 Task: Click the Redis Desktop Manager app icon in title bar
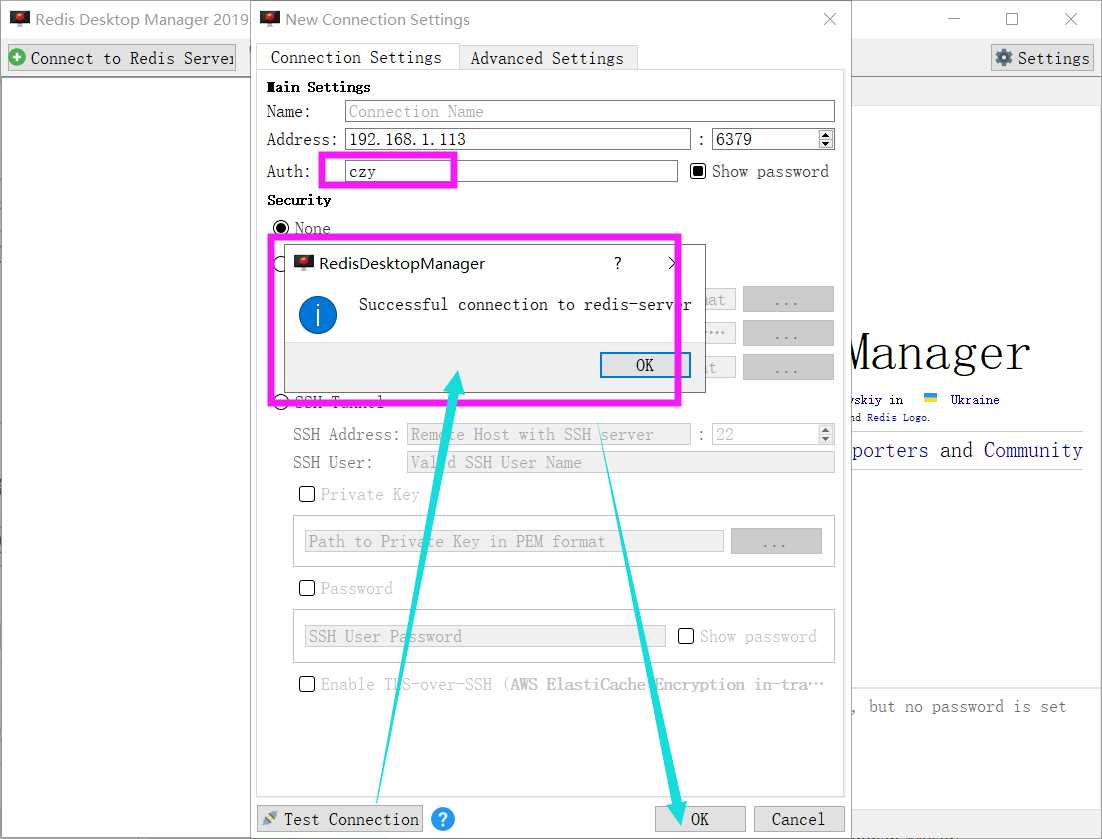20,19
